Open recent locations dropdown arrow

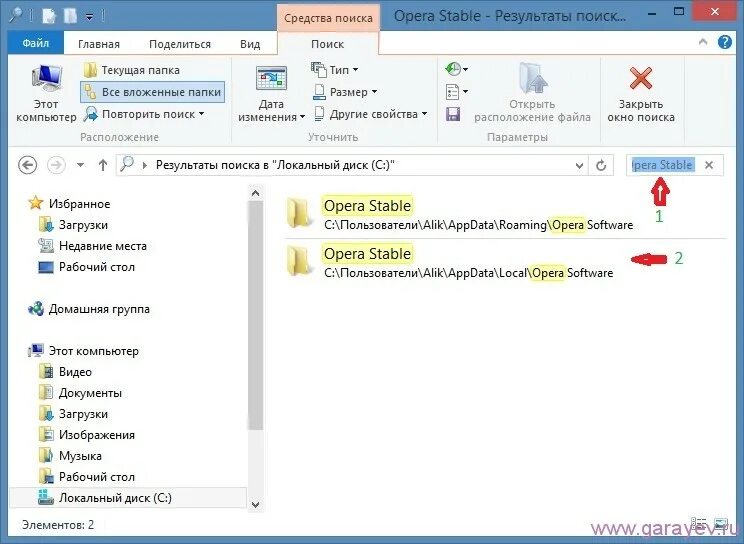click(80, 165)
